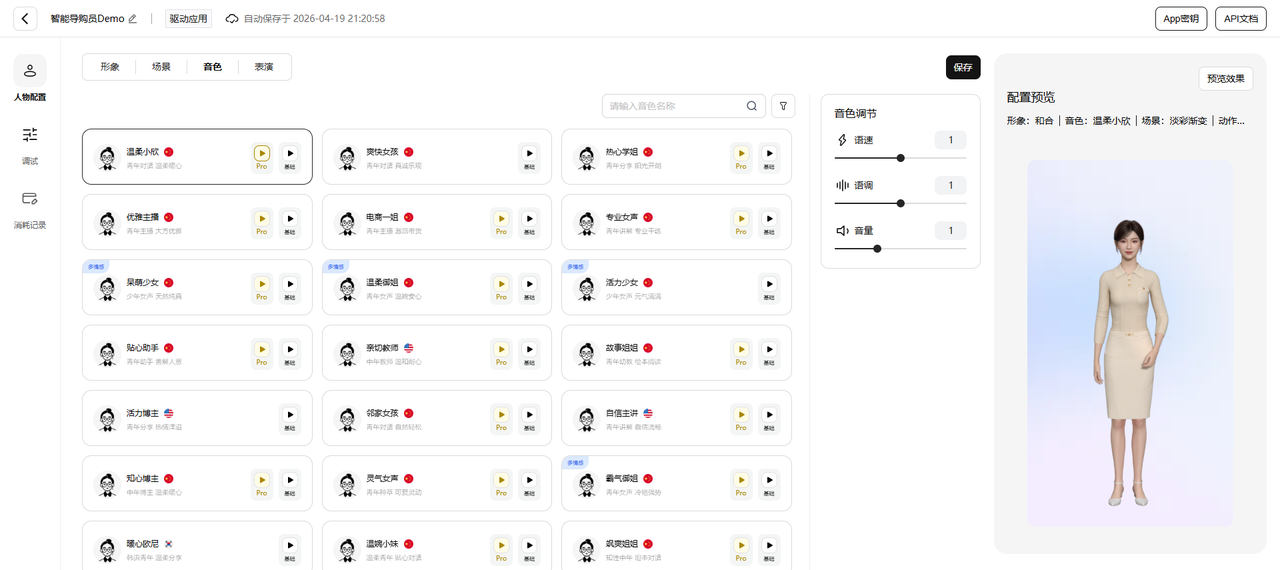Open the 预览效果 preview button

(1226, 79)
